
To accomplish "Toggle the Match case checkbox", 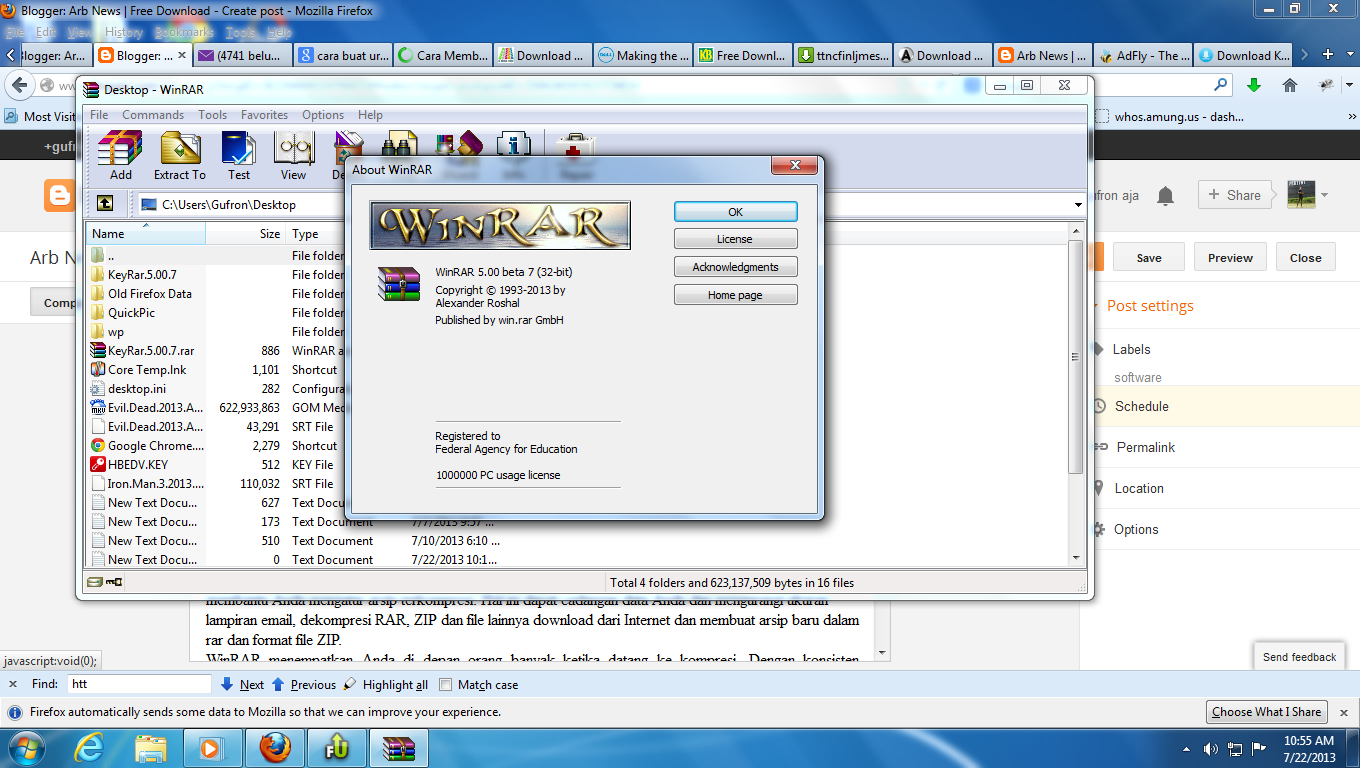I will (x=446, y=685).
